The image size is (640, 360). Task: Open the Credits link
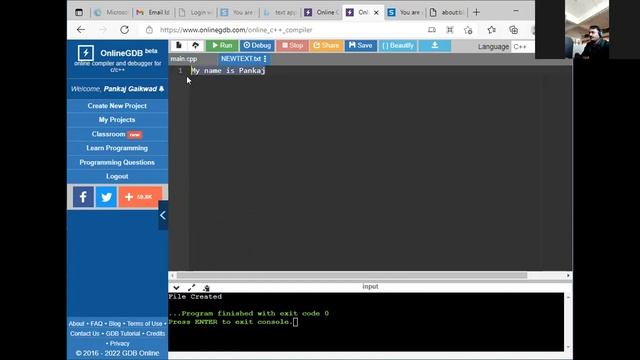tap(156, 333)
